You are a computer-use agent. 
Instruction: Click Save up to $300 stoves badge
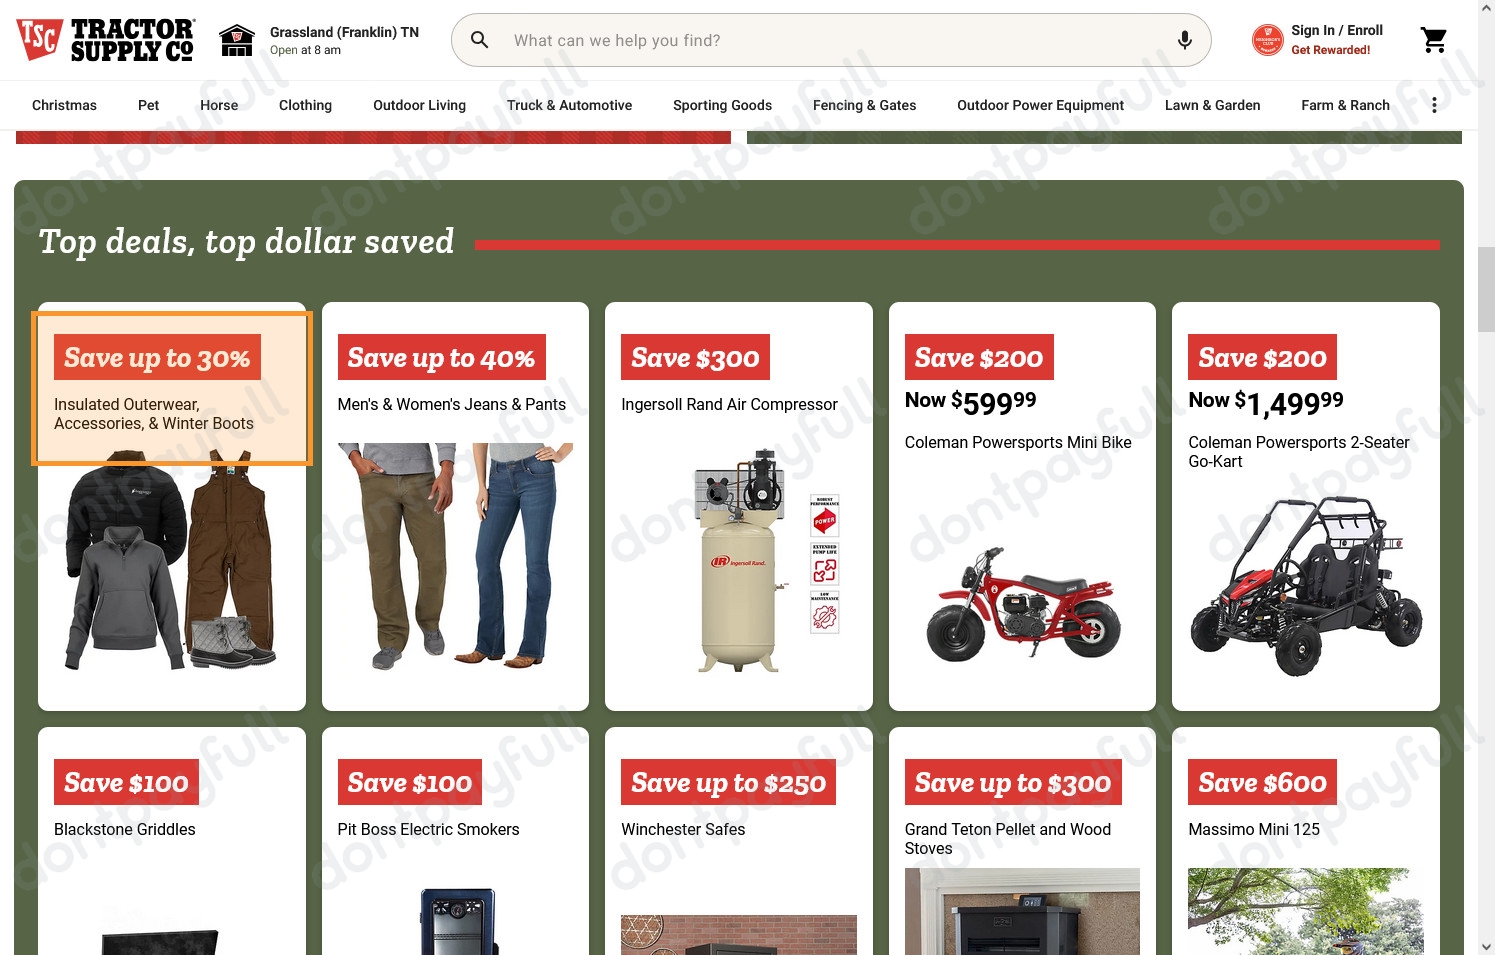click(x=1013, y=782)
